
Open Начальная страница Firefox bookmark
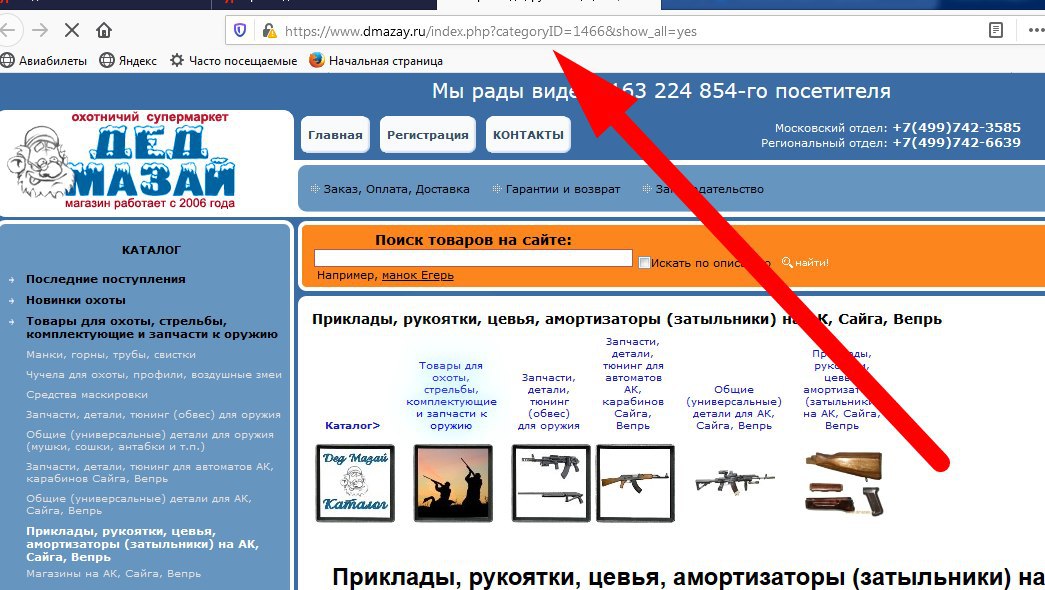[376, 61]
